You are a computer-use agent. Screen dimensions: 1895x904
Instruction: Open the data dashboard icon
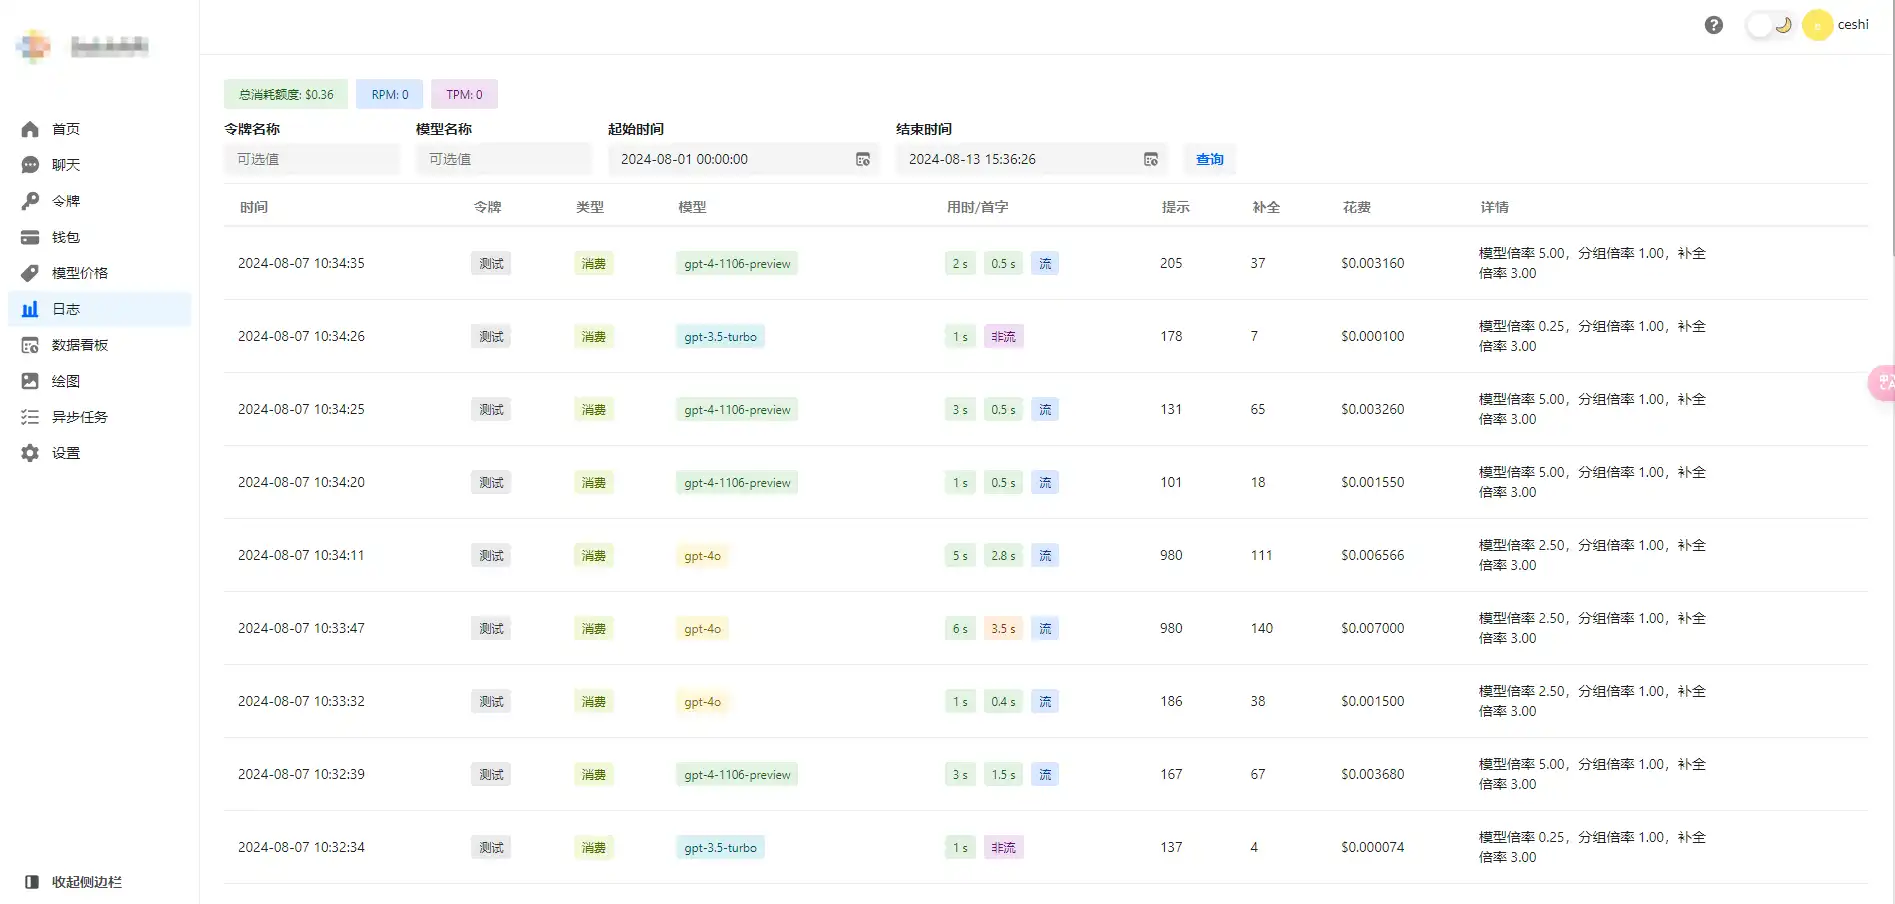30,345
